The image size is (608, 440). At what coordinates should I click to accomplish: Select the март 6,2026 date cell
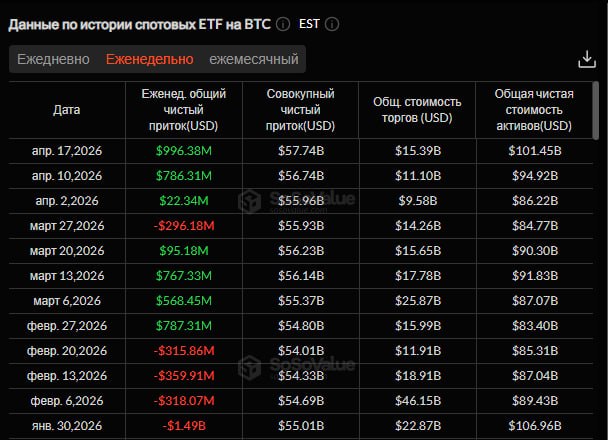point(67,300)
